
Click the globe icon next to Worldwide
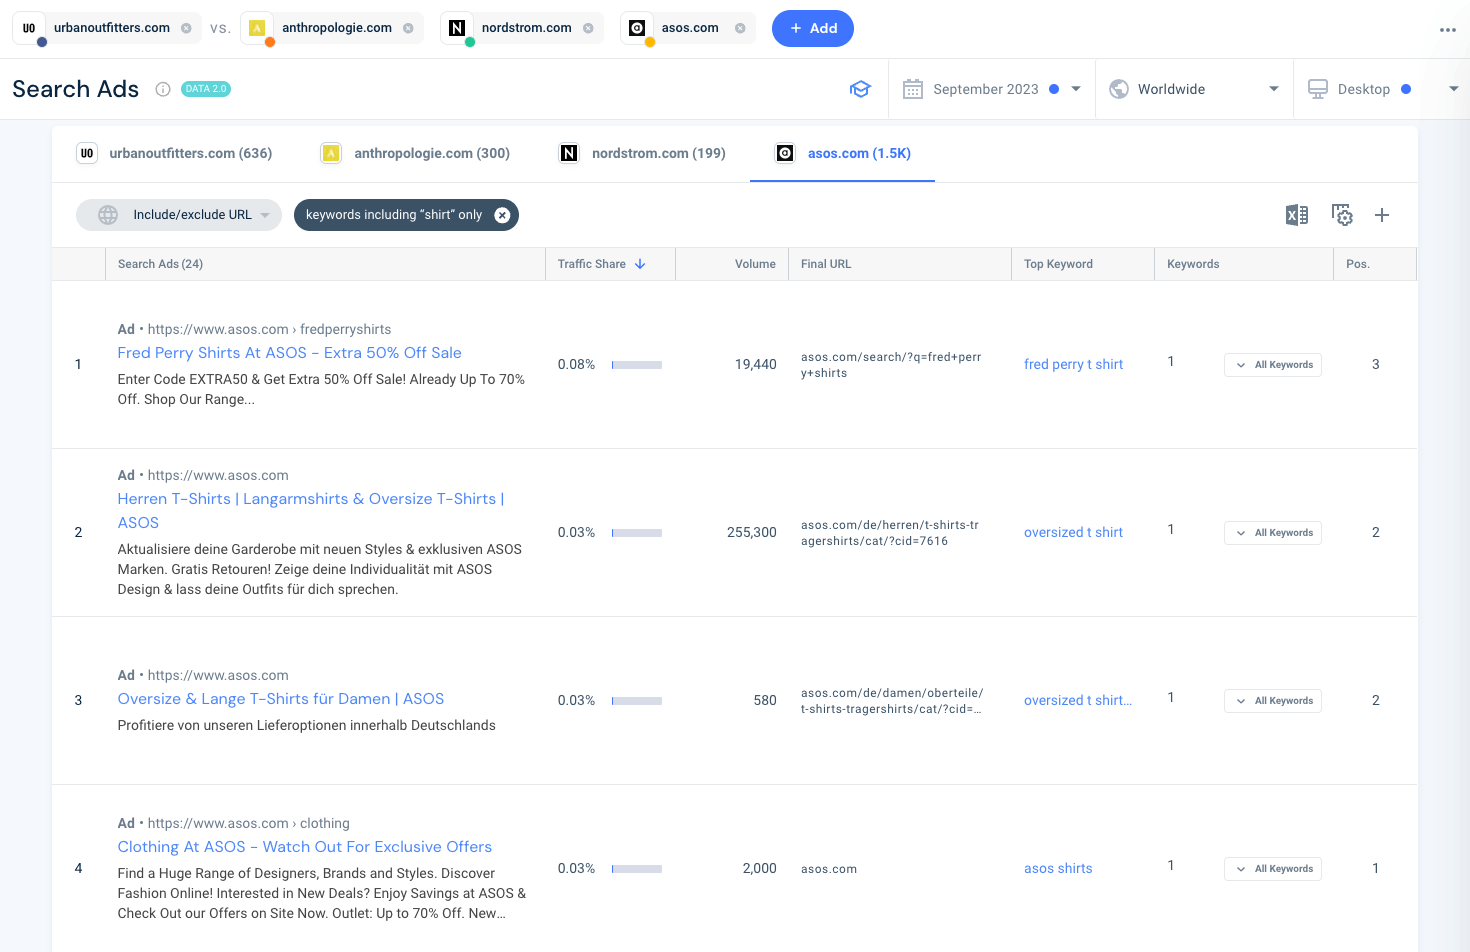point(1118,88)
